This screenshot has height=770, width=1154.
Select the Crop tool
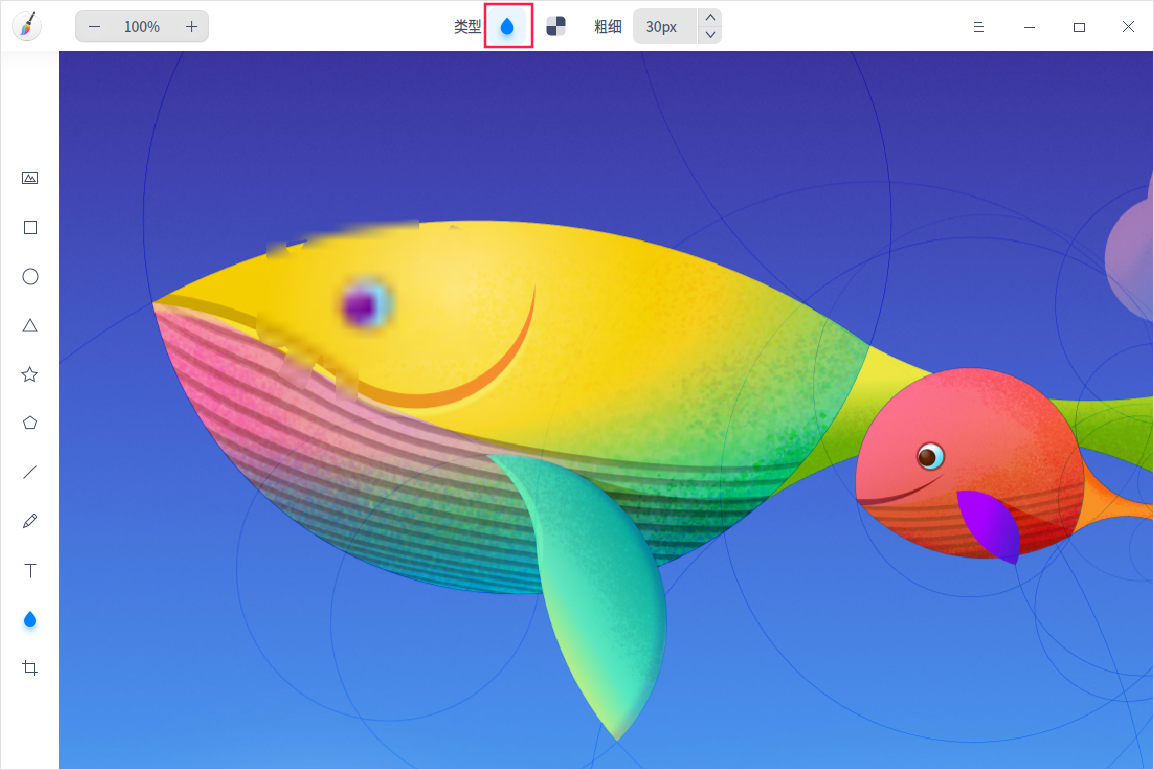click(x=30, y=668)
